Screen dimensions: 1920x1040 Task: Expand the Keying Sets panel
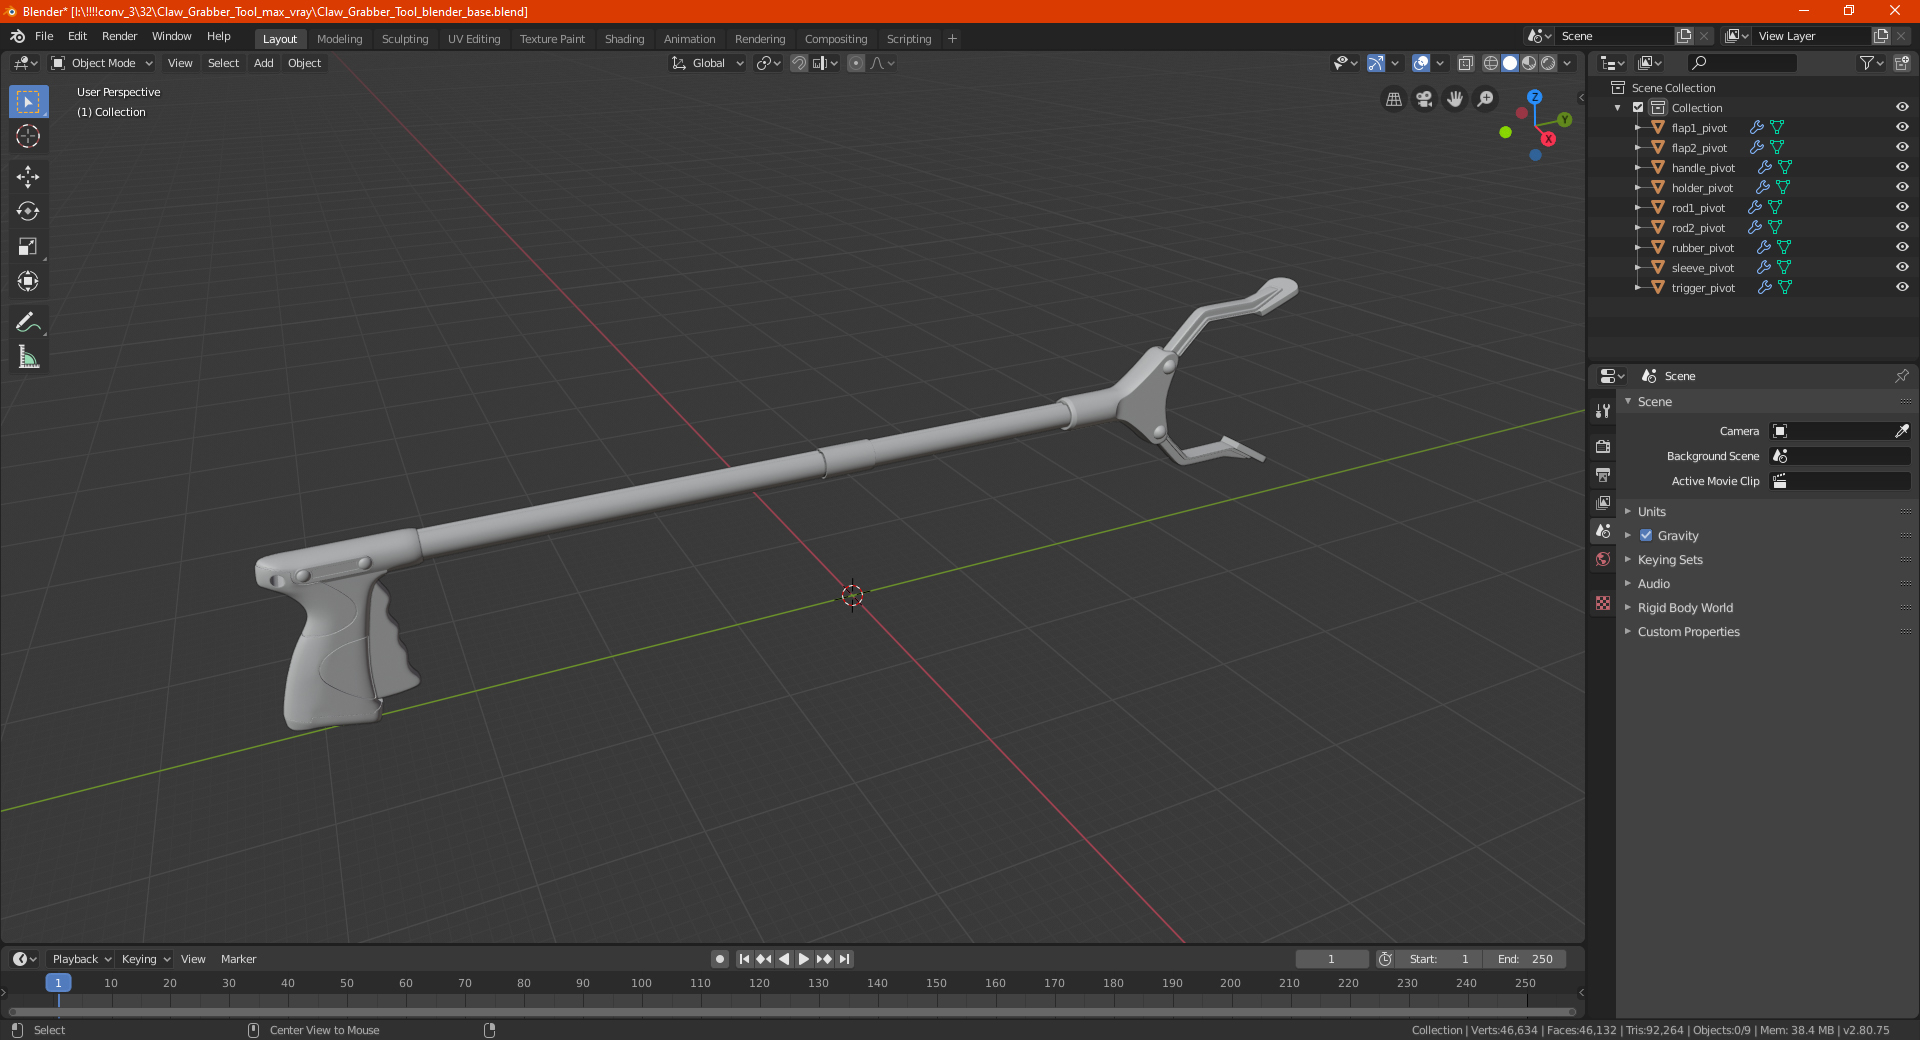pyautogui.click(x=1669, y=560)
